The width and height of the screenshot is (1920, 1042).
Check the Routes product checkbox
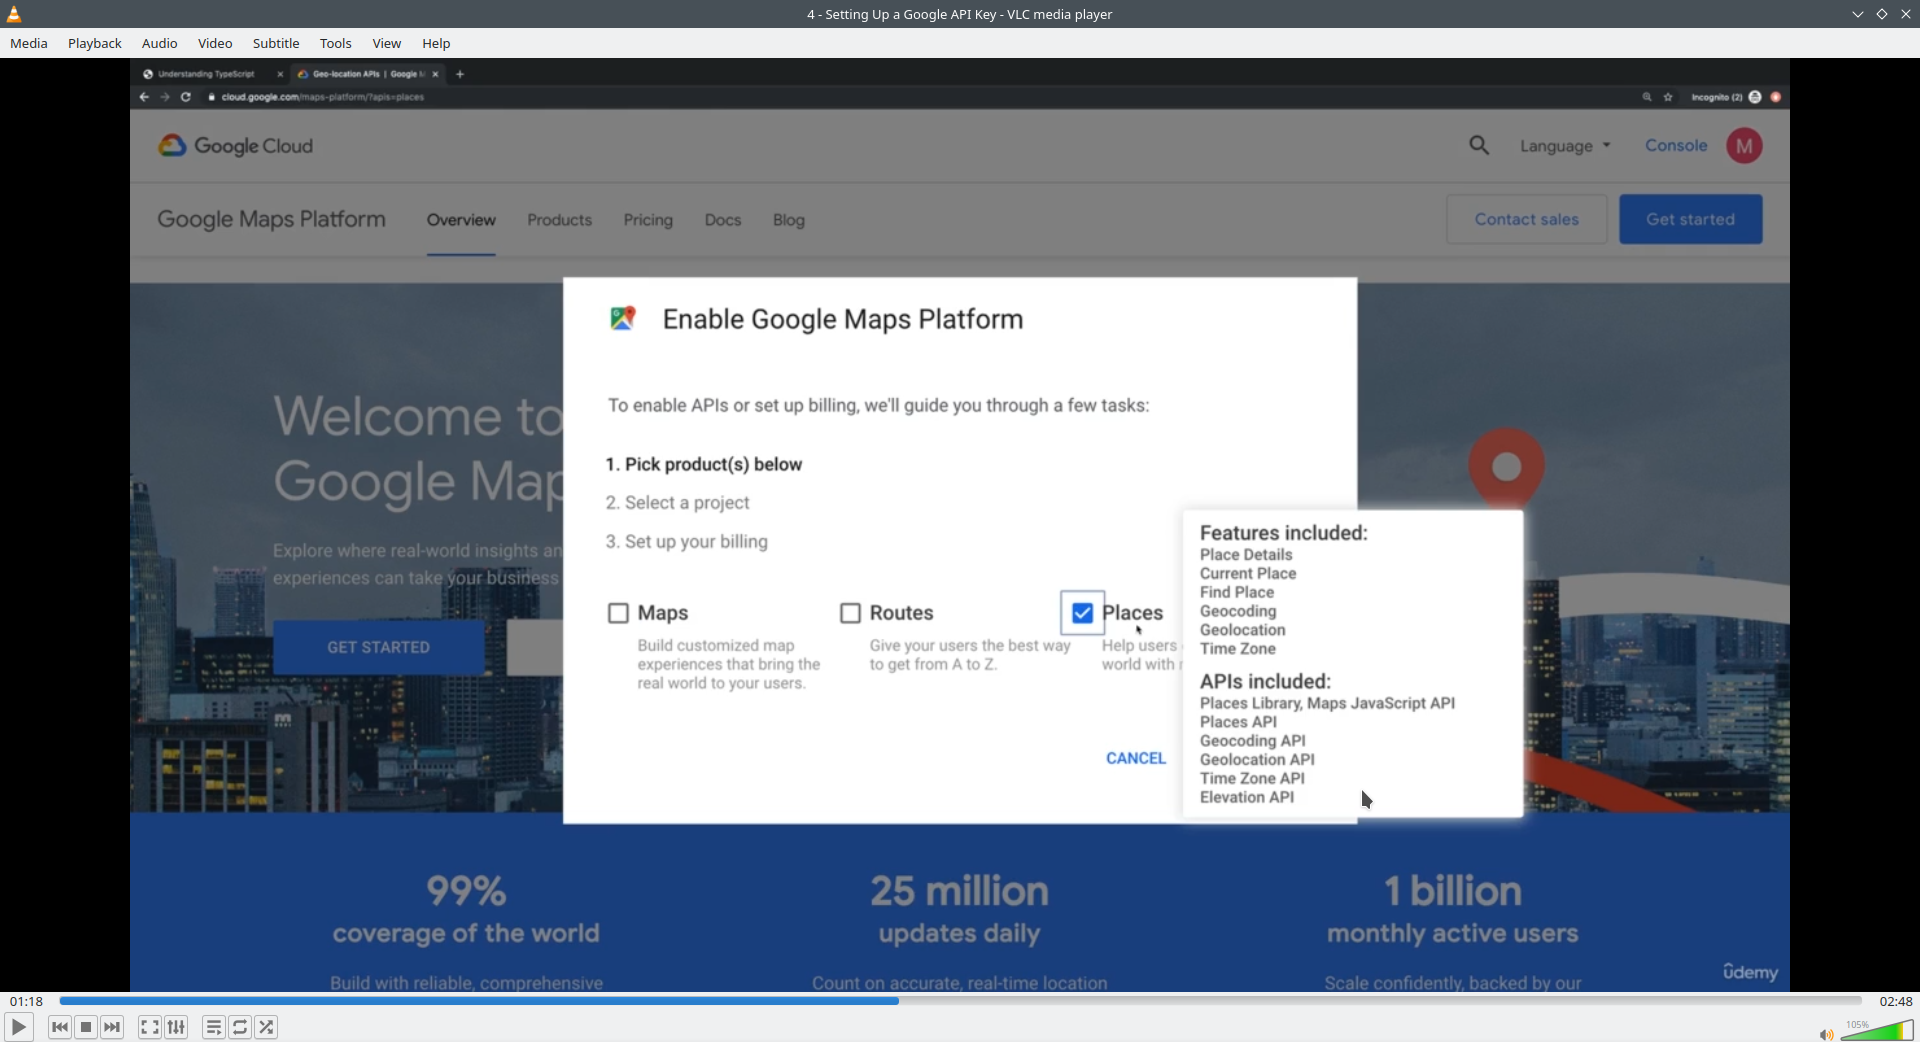(x=850, y=613)
